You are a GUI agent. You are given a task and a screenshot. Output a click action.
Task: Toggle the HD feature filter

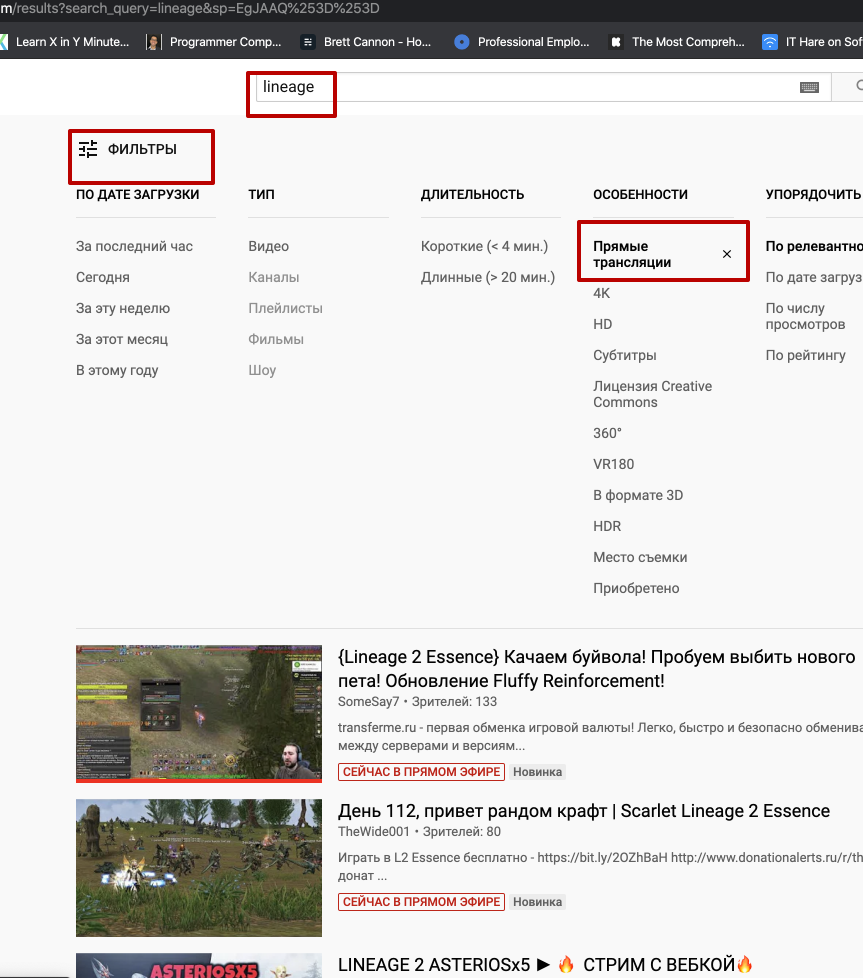click(x=602, y=324)
